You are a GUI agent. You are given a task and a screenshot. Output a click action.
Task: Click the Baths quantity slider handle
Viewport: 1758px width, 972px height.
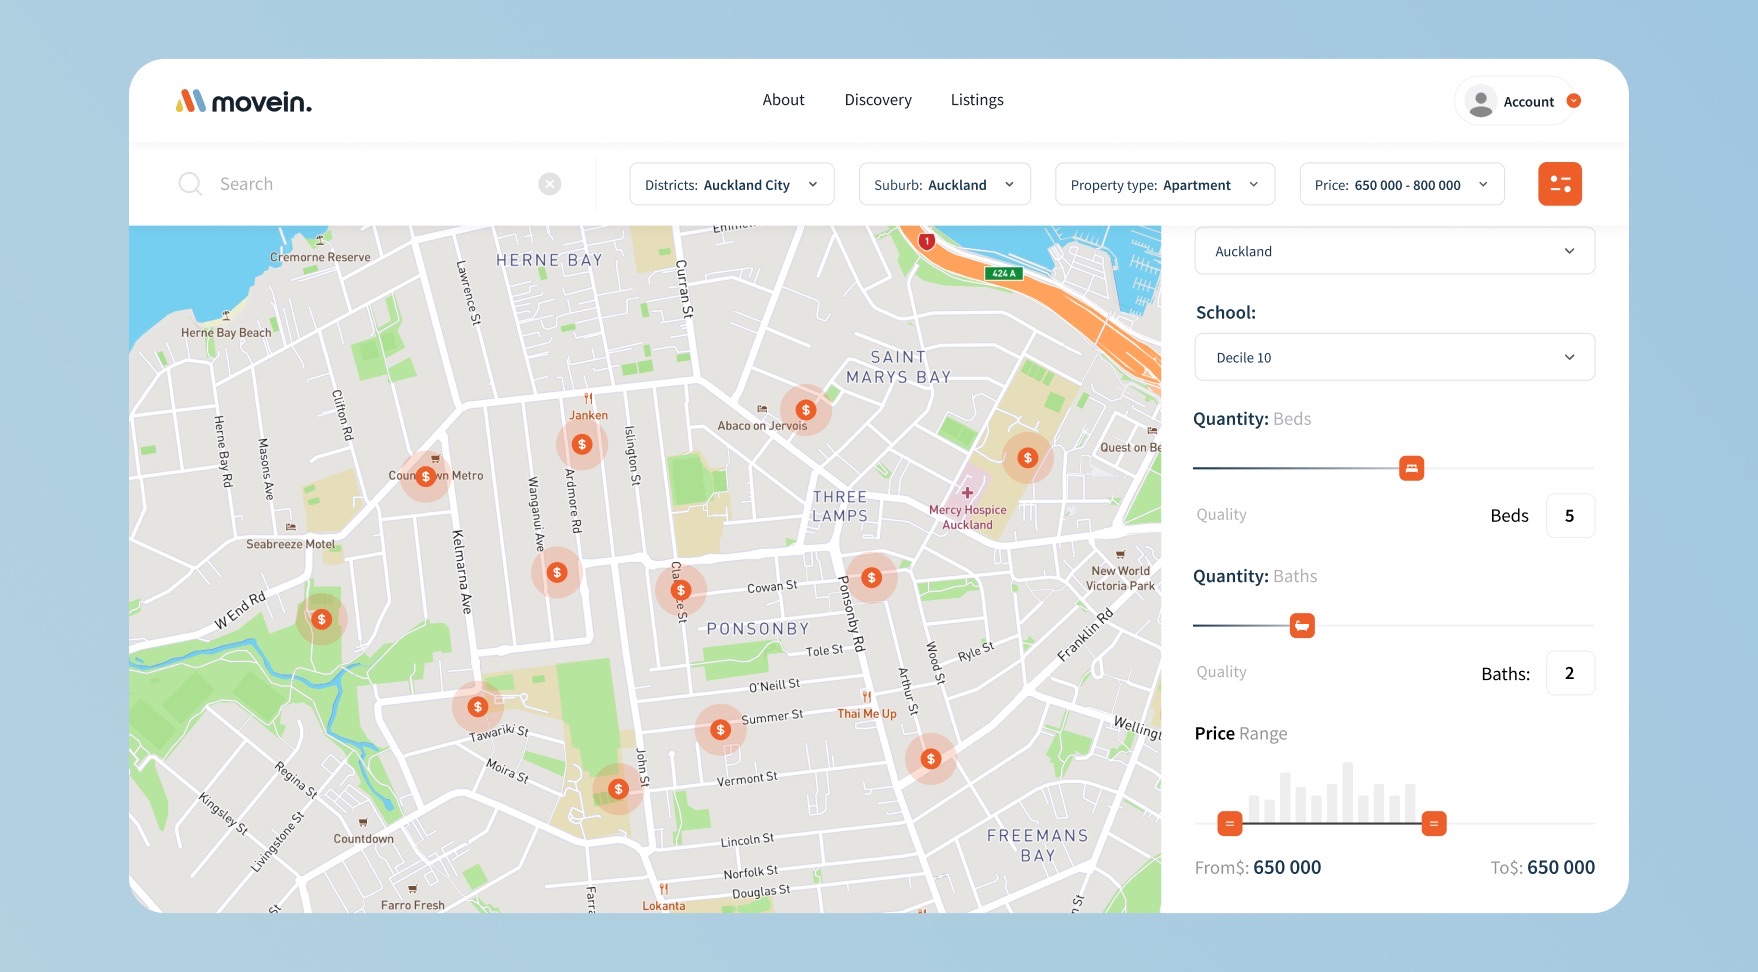(1302, 626)
